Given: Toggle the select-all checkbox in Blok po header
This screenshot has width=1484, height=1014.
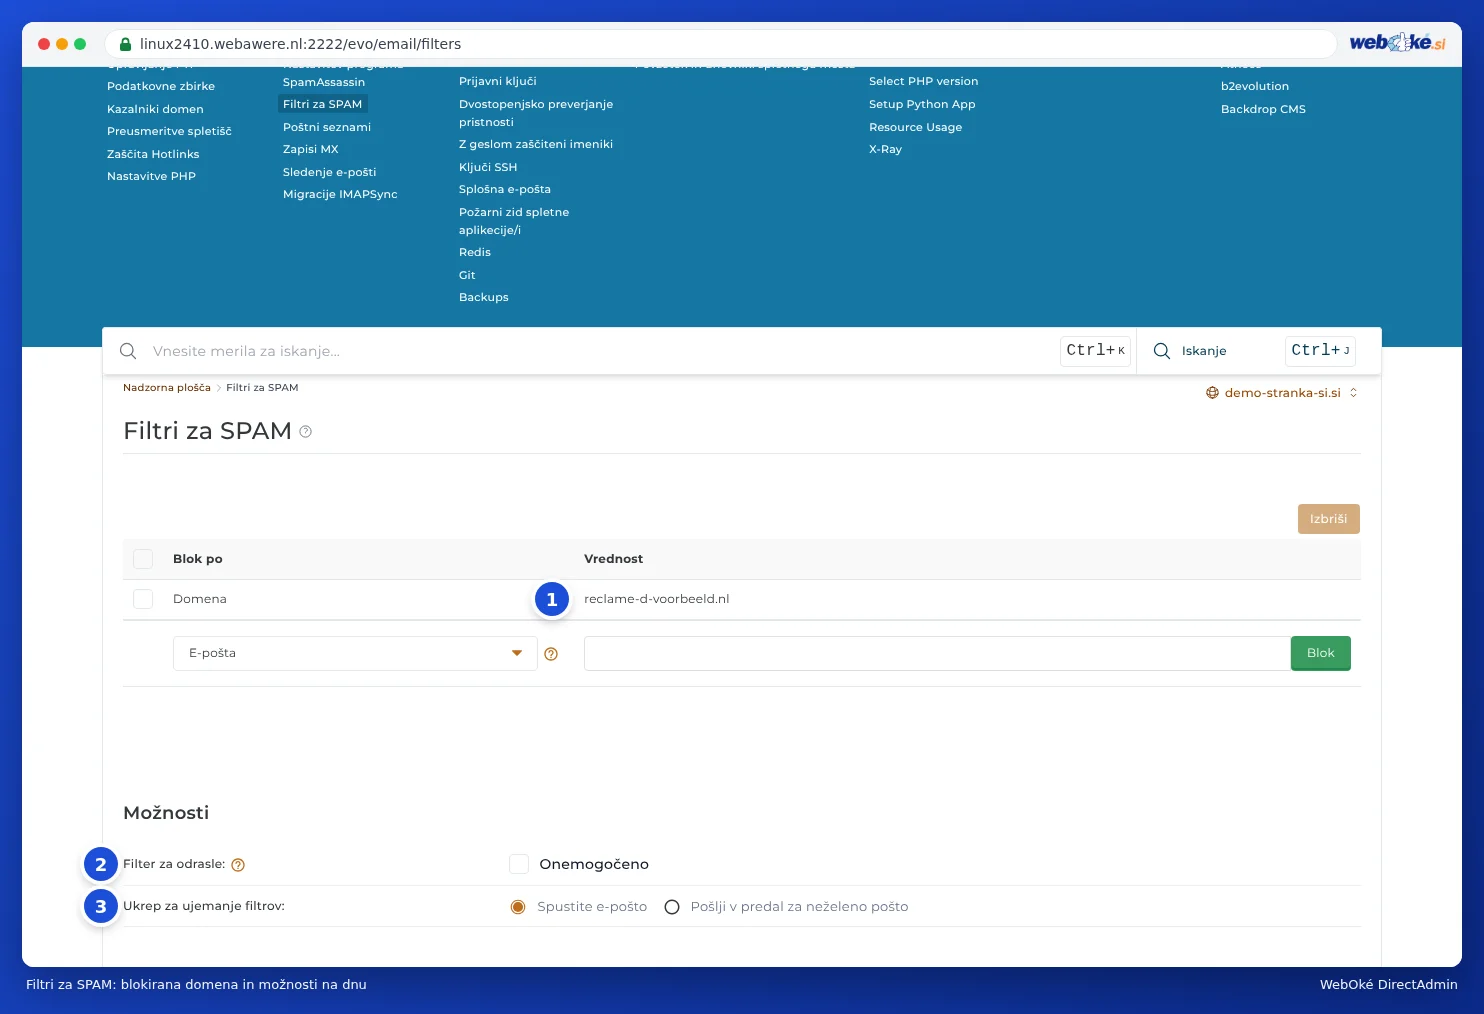Looking at the screenshot, I should [x=143, y=559].
